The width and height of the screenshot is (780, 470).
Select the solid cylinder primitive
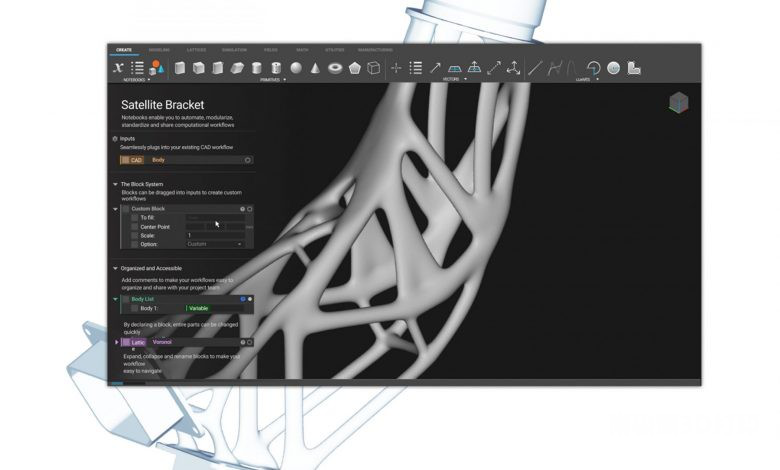(257, 68)
